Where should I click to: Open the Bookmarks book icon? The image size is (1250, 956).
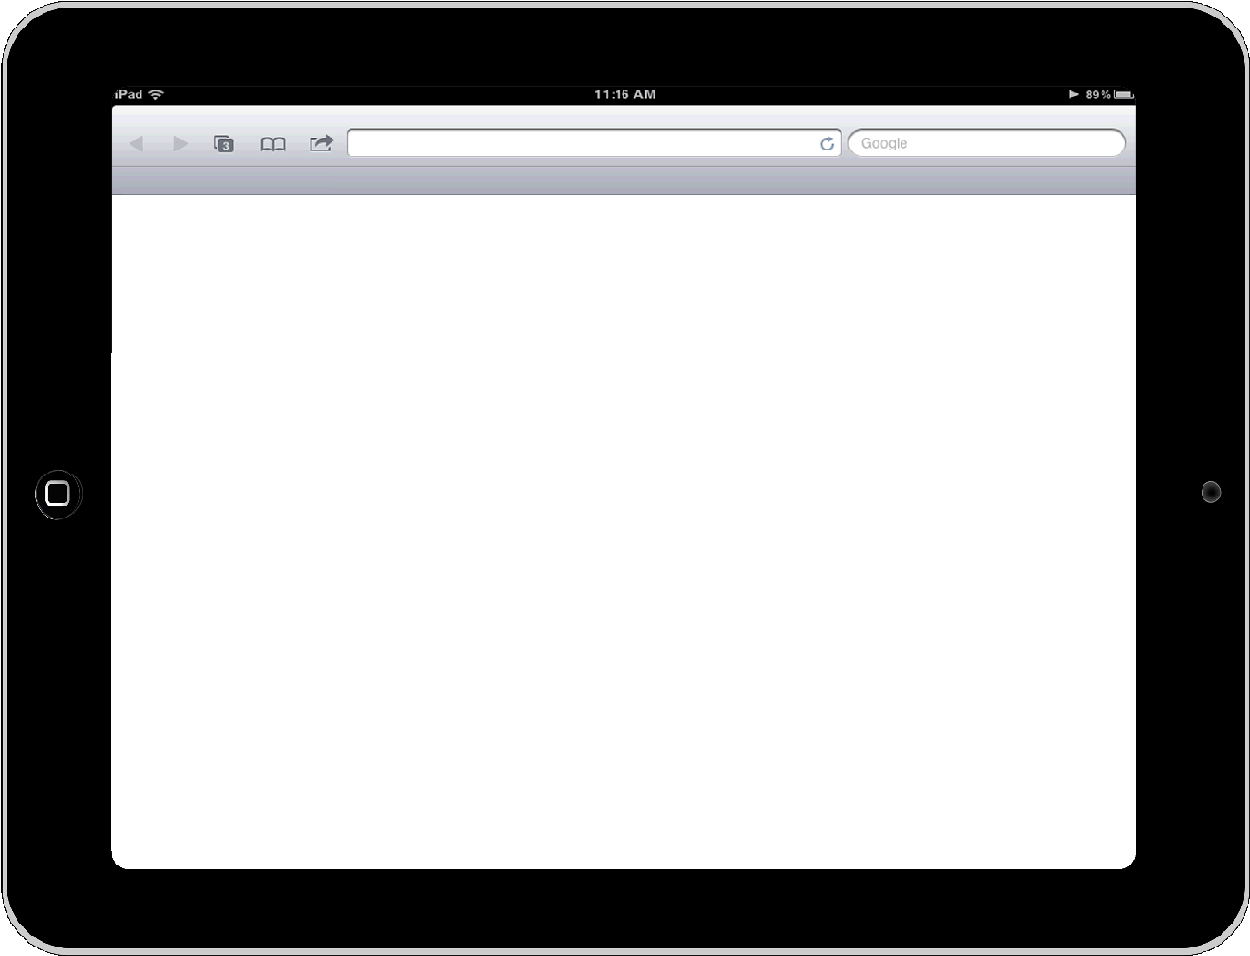[273, 144]
